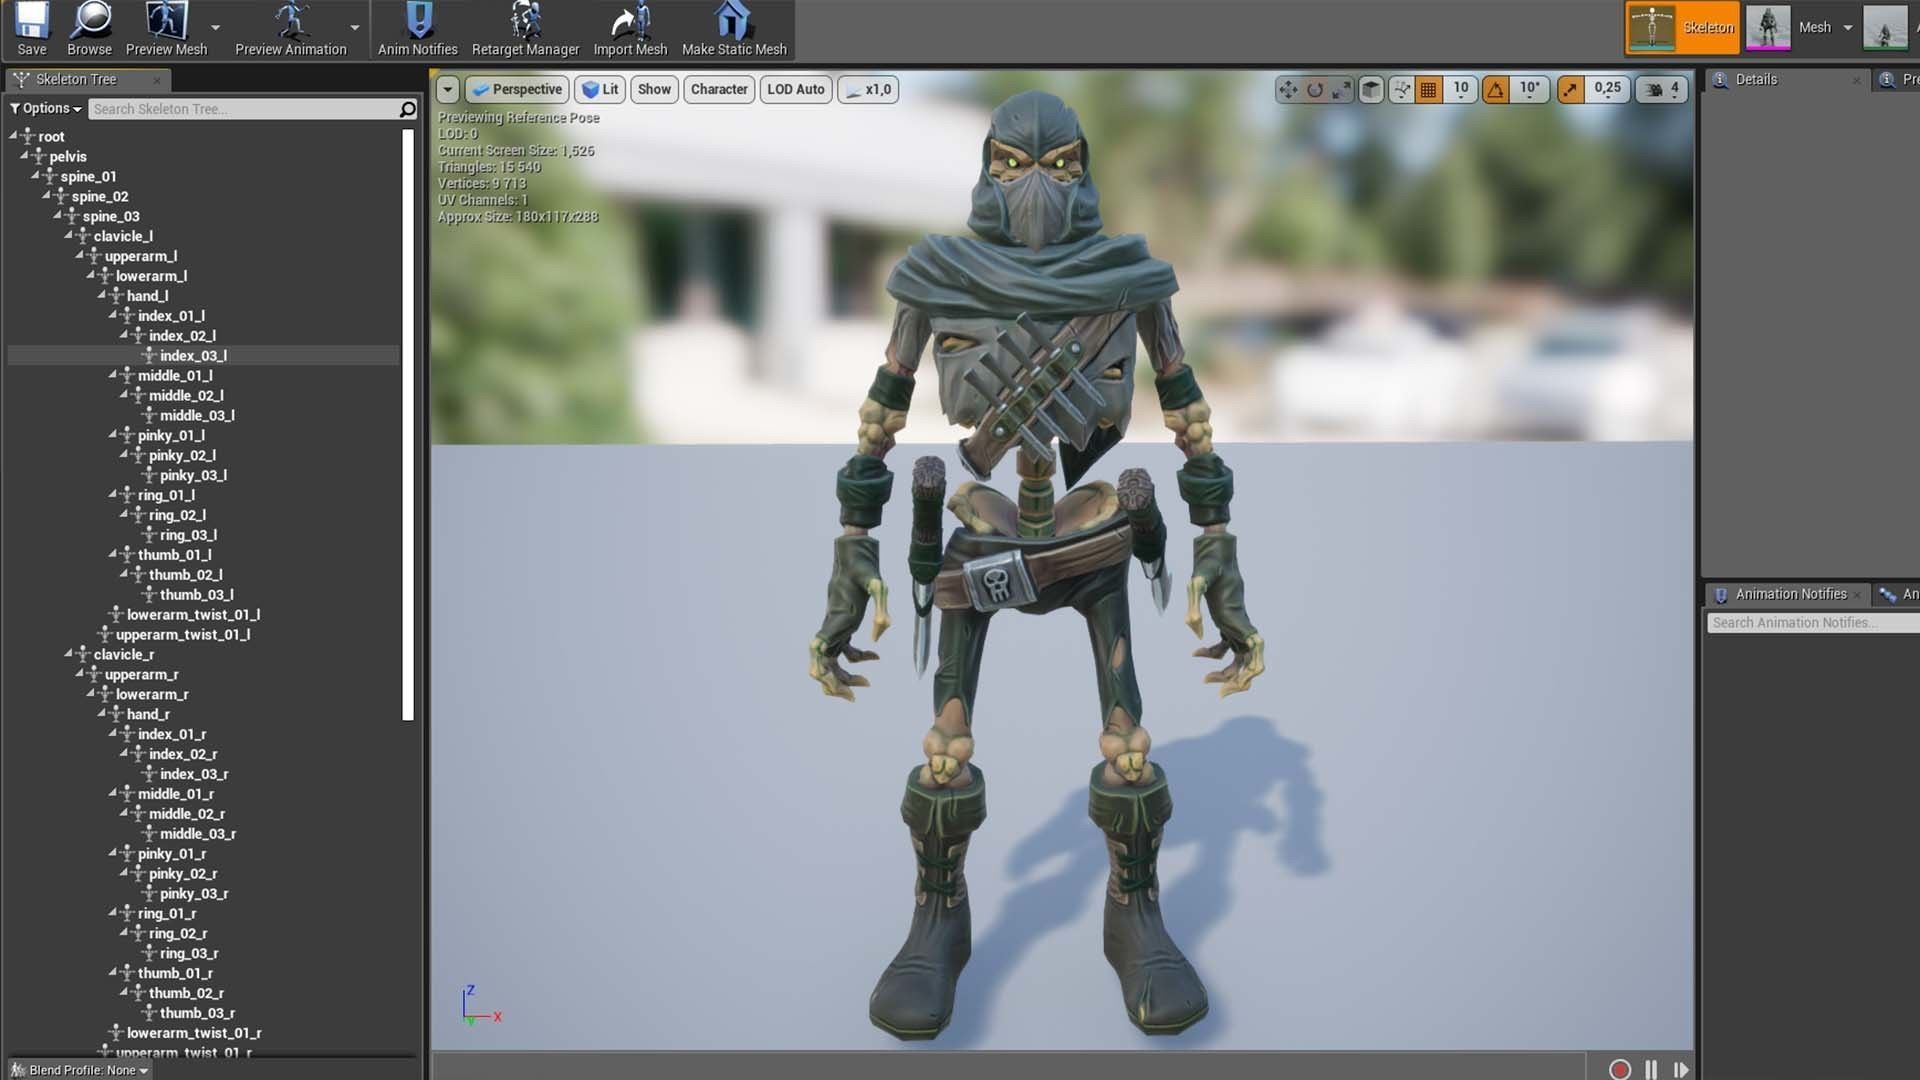1920x1080 pixels.
Task: Click Import Mesh in the toolbar
Action: tap(630, 29)
